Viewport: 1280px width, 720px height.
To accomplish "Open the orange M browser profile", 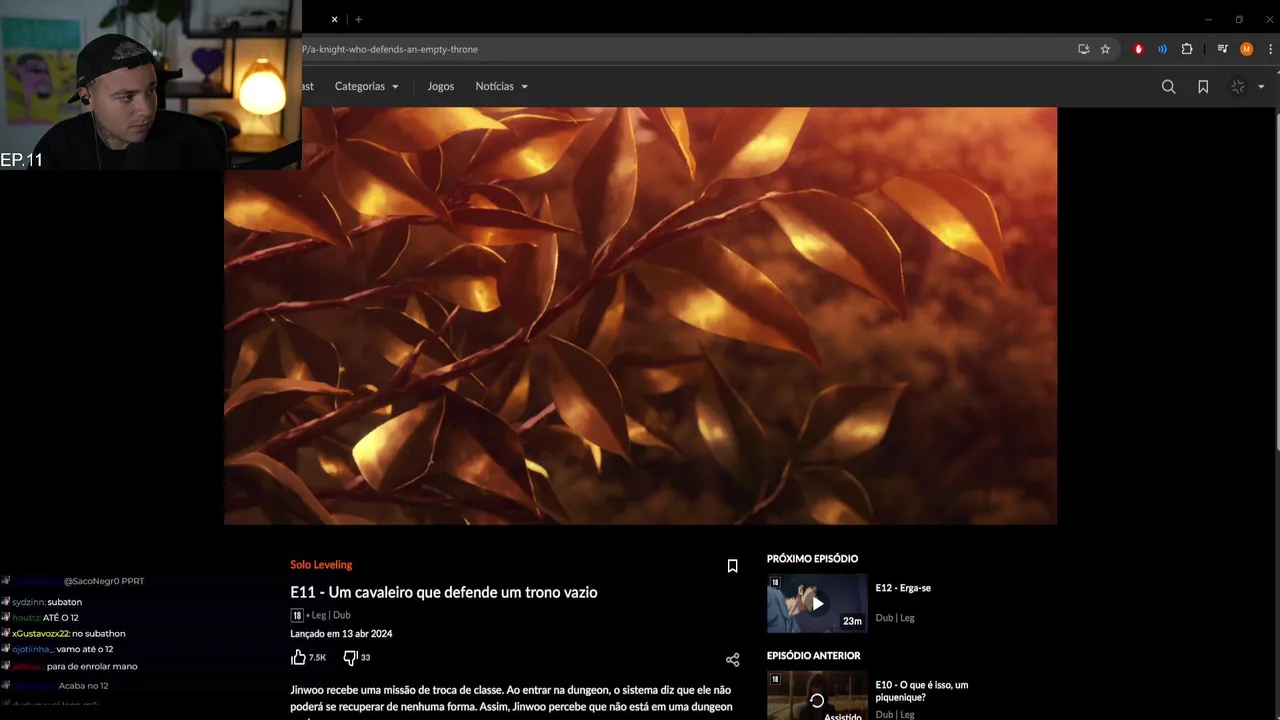I will [1246, 49].
